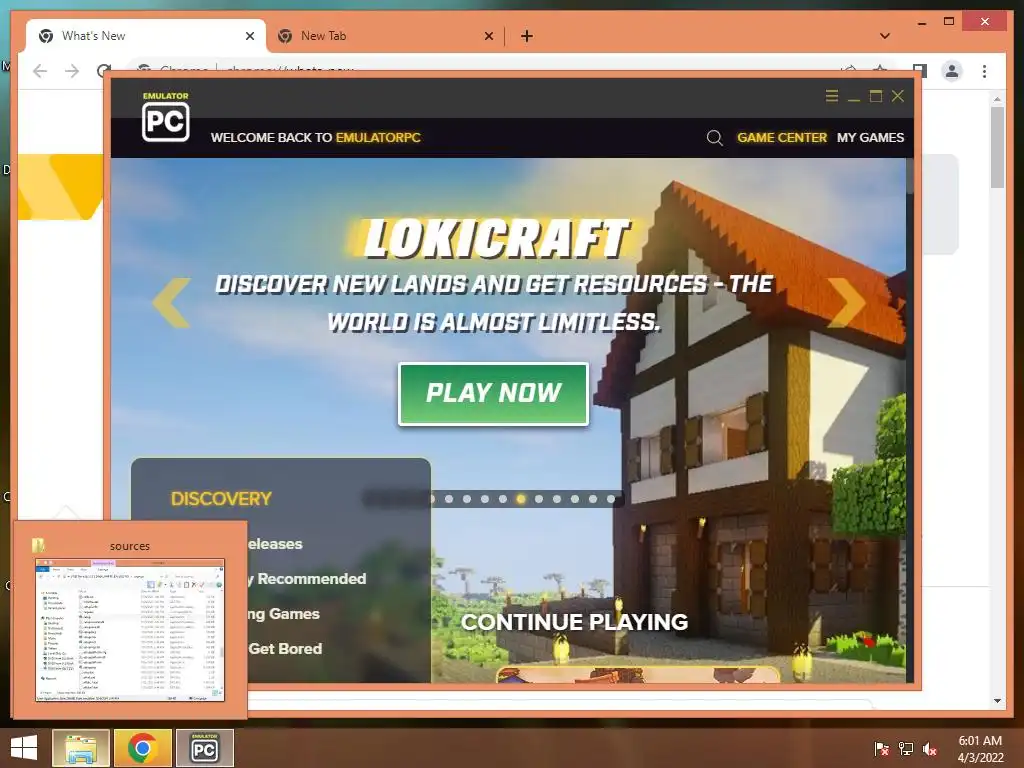This screenshot has height=768, width=1024.
Task: Go to the previous carousel slide arrow
Action: [x=171, y=302]
